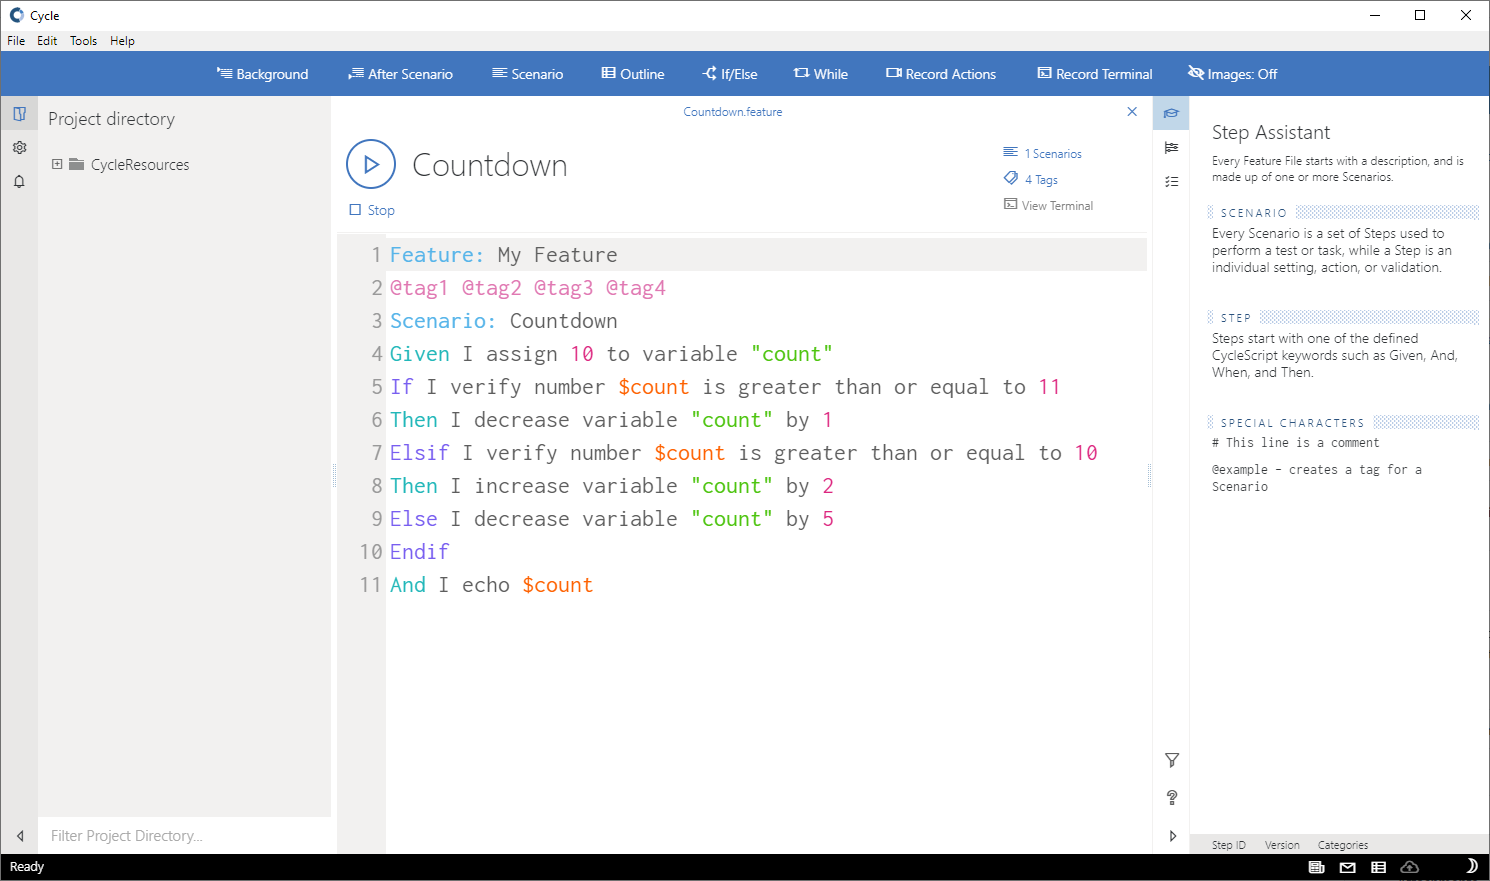The height and width of the screenshot is (881, 1490).
Task: Open the File menu
Action: [16, 41]
